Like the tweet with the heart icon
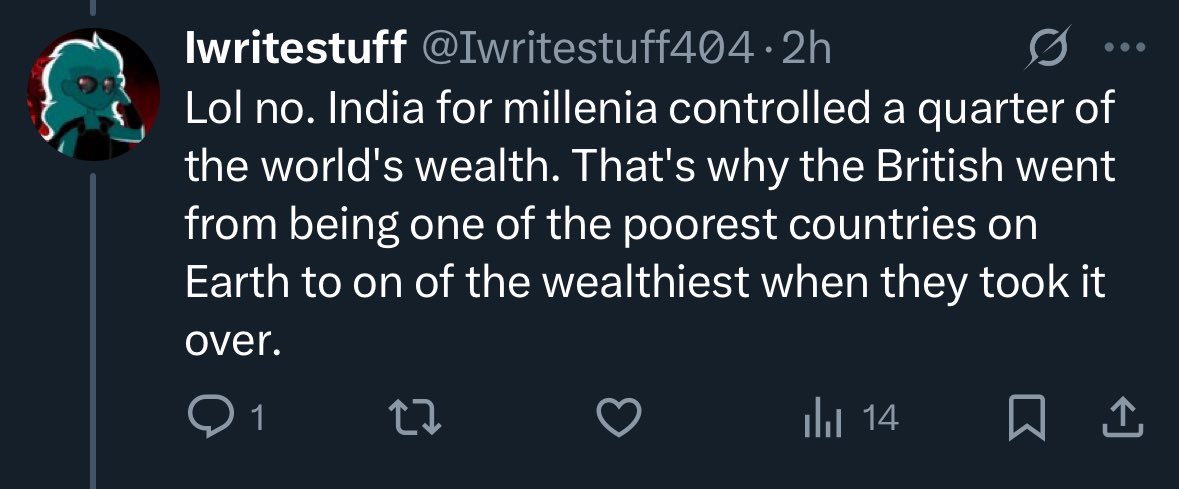1179x489 pixels. click(x=619, y=418)
